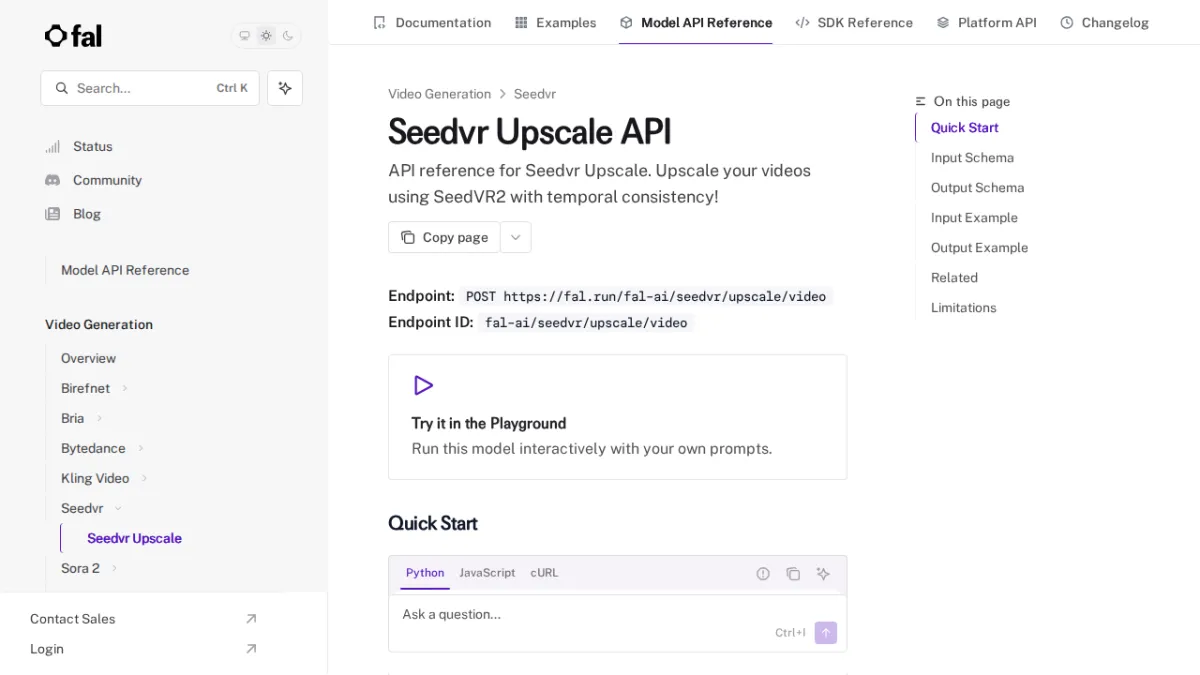Jump to Output Schema section
Image resolution: width=1200 pixels, height=675 pixels.
[x=977, y=187]
